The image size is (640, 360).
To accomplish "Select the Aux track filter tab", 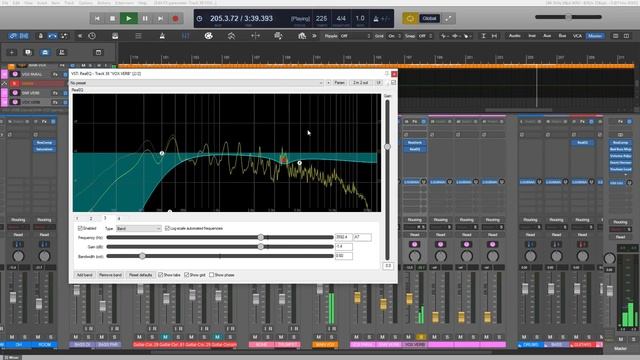I will point(547,36).
